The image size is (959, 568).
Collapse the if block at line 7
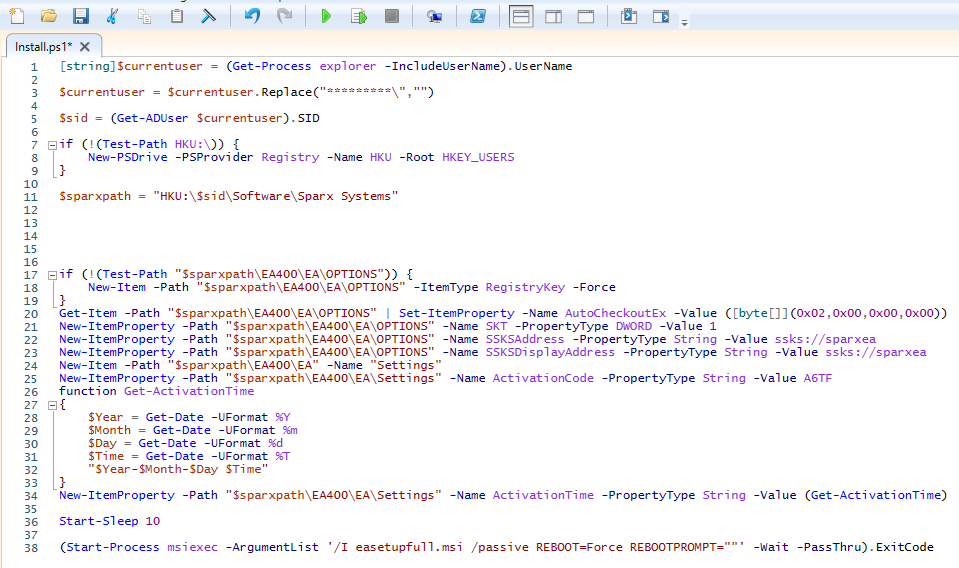point(51,144)
